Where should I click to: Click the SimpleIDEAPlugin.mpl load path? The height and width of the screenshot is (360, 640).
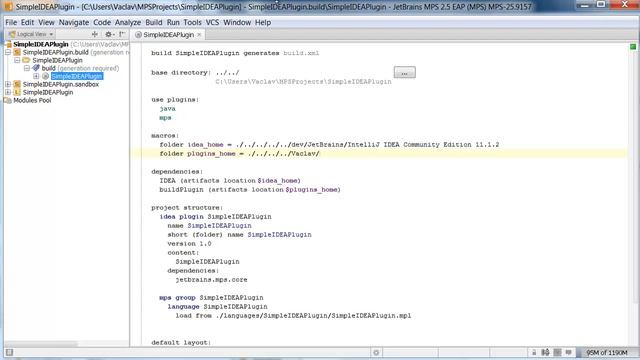[x=313, y=316]
